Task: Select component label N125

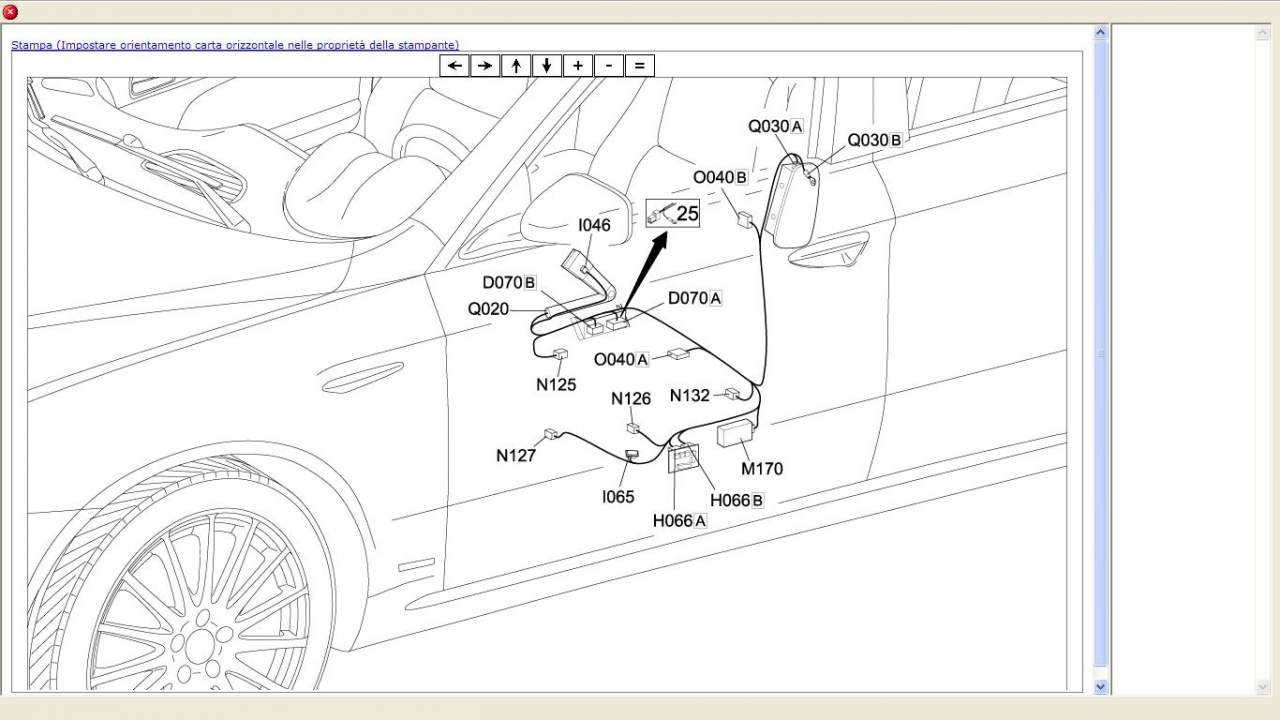Action: tap(556, 385)
